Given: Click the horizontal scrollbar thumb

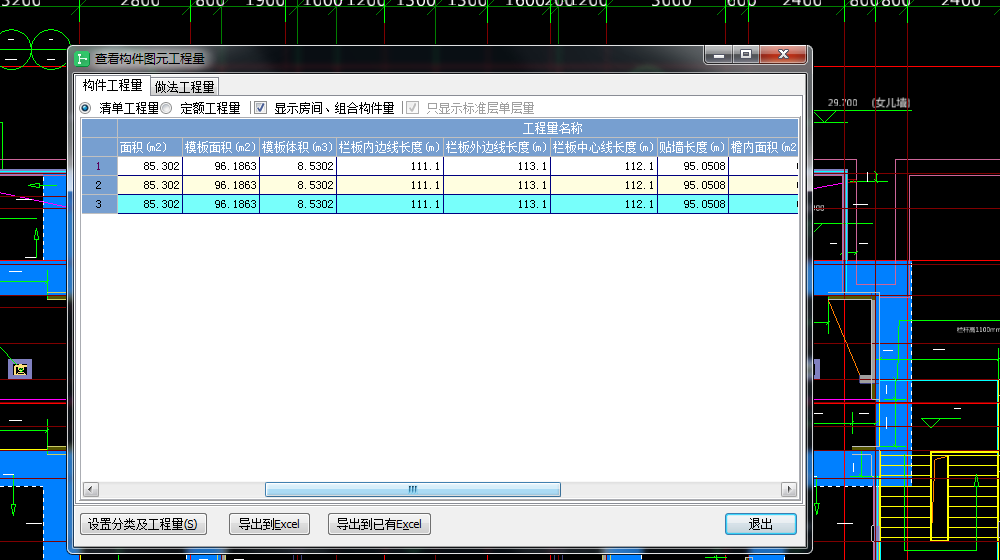Looking at the screenshot, I should tap(413, 489).
